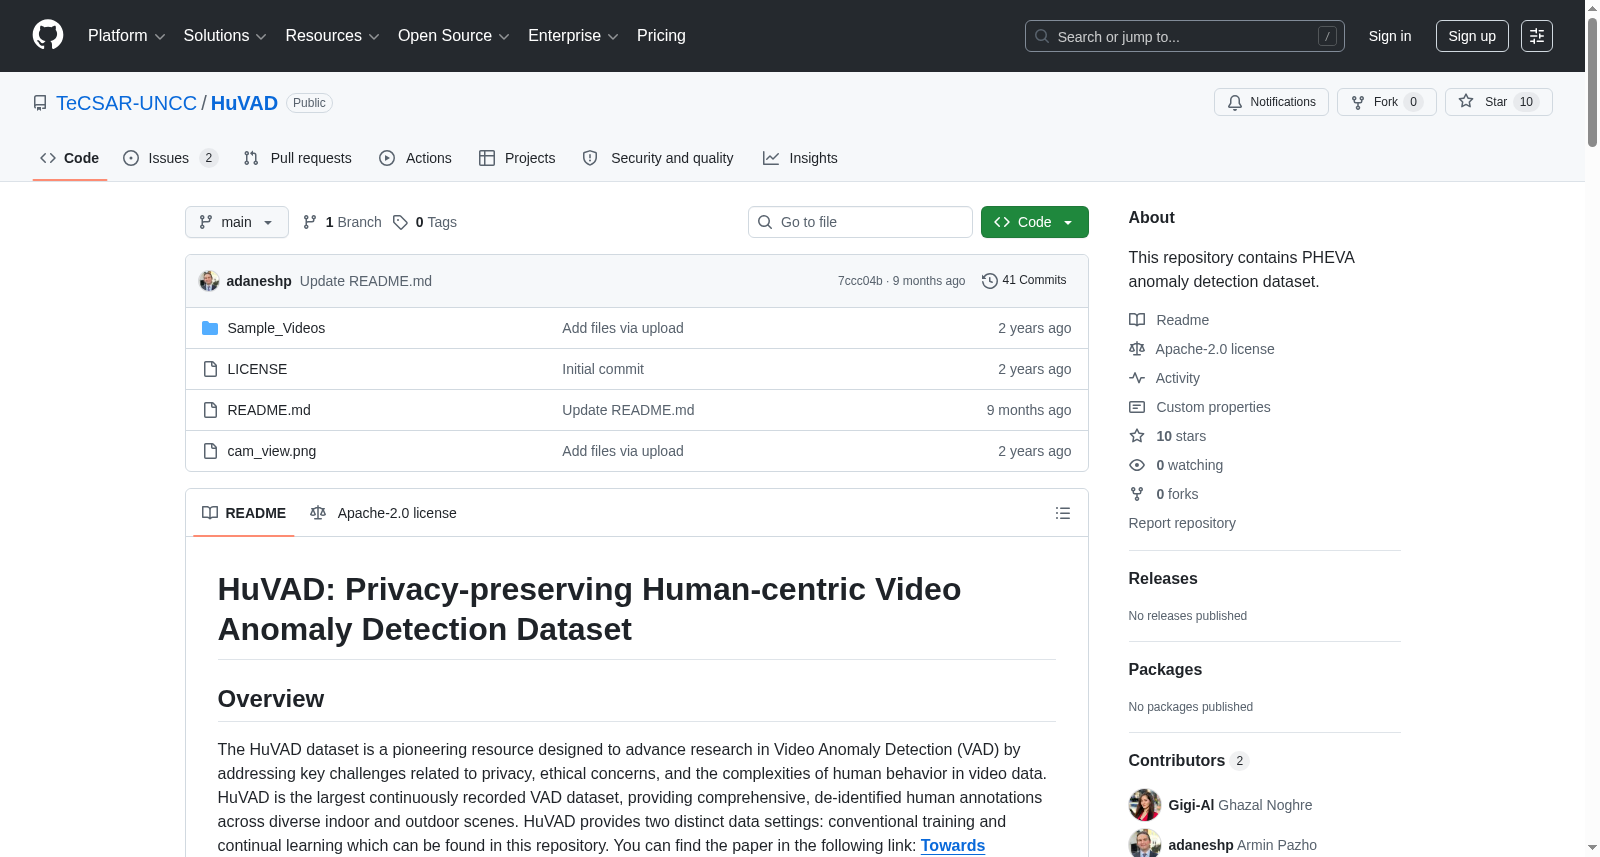The height and width of the screenshot is (857, 1600).
Task: Click the LICENSE file icon
Action: pyautogui.click(x=210, y=369)
